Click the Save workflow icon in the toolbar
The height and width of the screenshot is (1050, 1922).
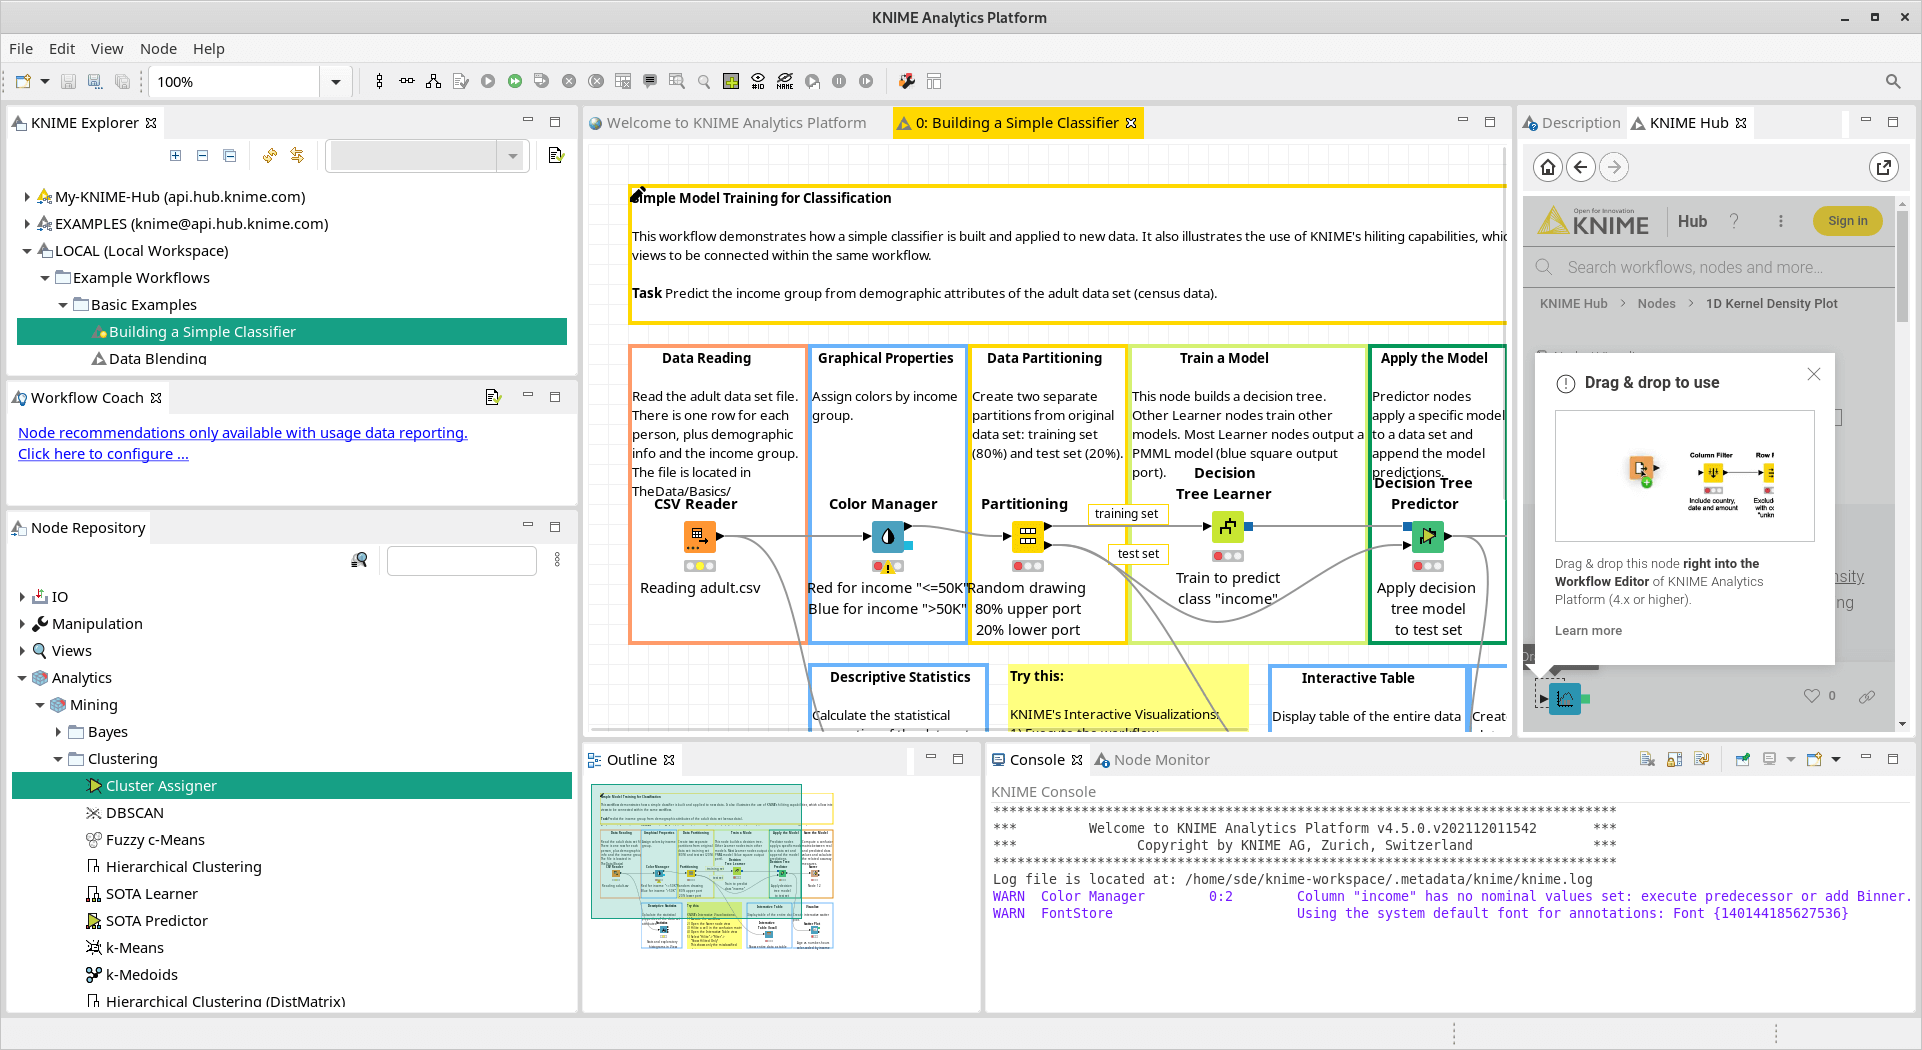[68, 82]
